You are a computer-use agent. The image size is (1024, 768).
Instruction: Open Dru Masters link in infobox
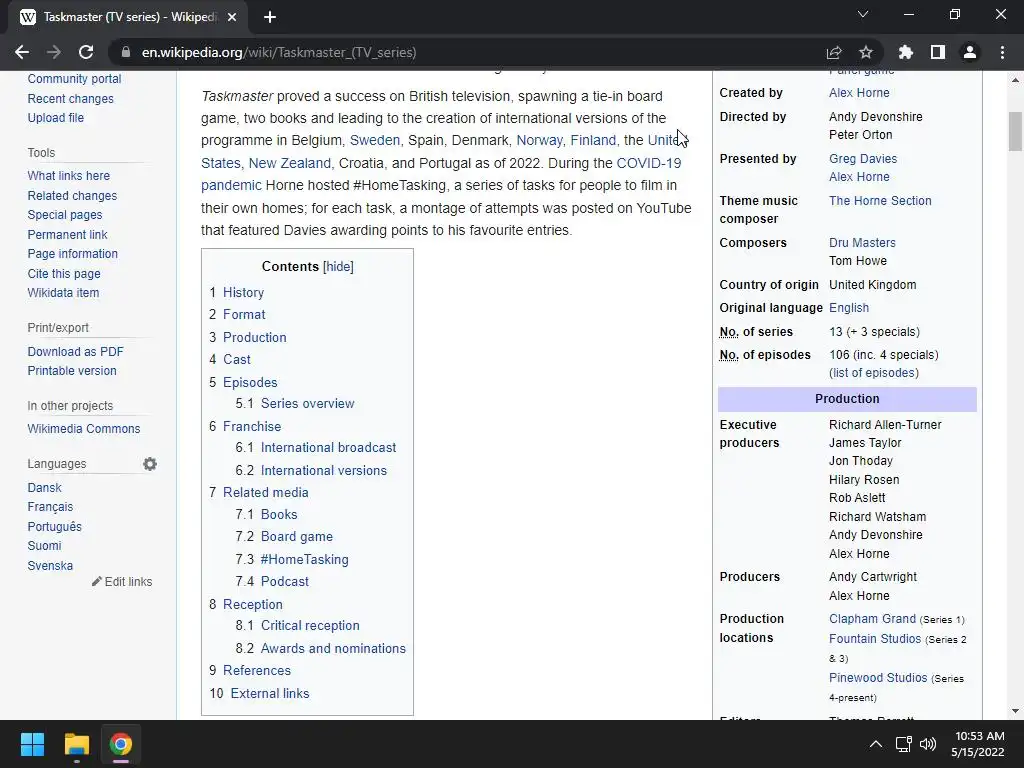click(862, 243)
